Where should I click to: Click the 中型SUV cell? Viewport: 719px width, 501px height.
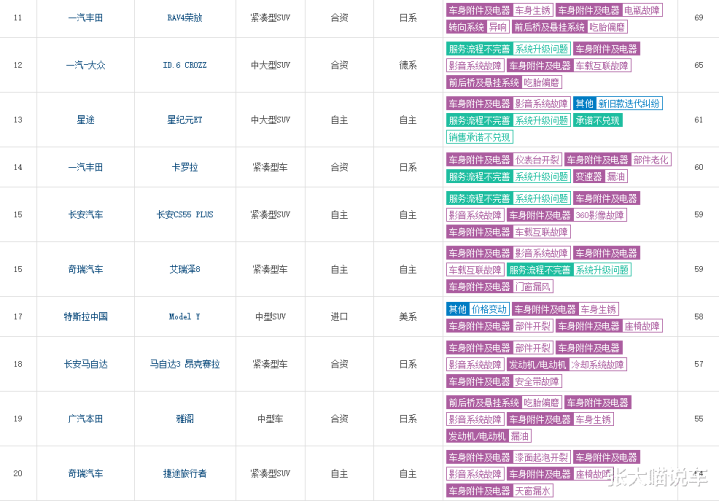pyautogui.click(x=270, y=317)
